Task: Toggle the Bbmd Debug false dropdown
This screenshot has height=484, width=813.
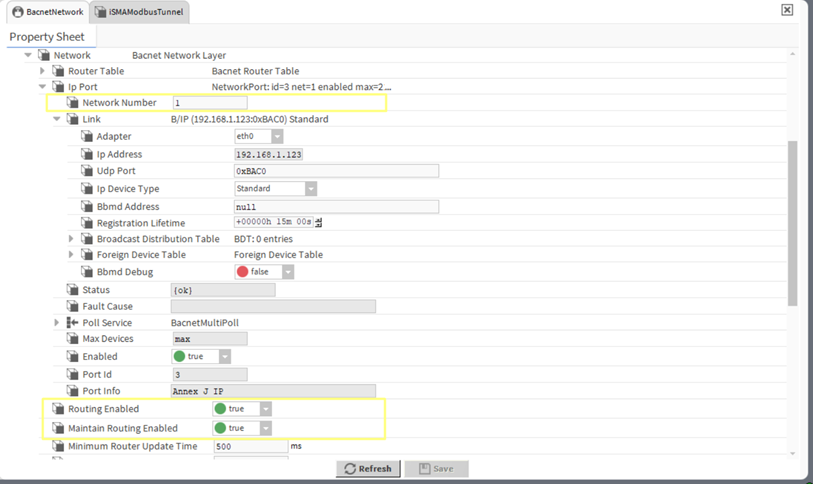Action: click(287, 272)
